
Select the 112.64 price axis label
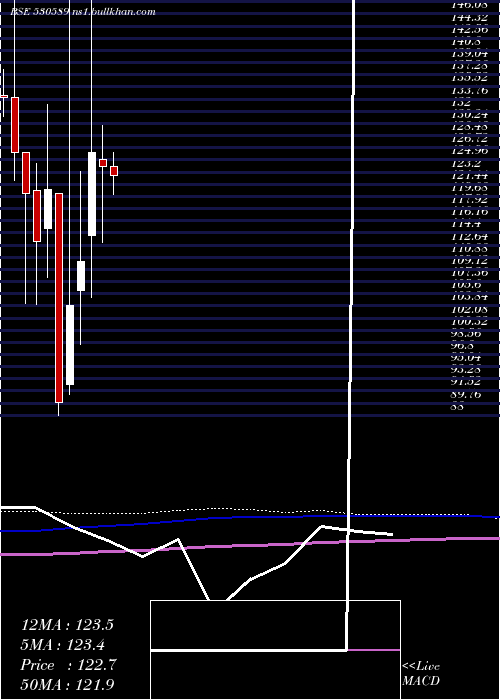469,236
